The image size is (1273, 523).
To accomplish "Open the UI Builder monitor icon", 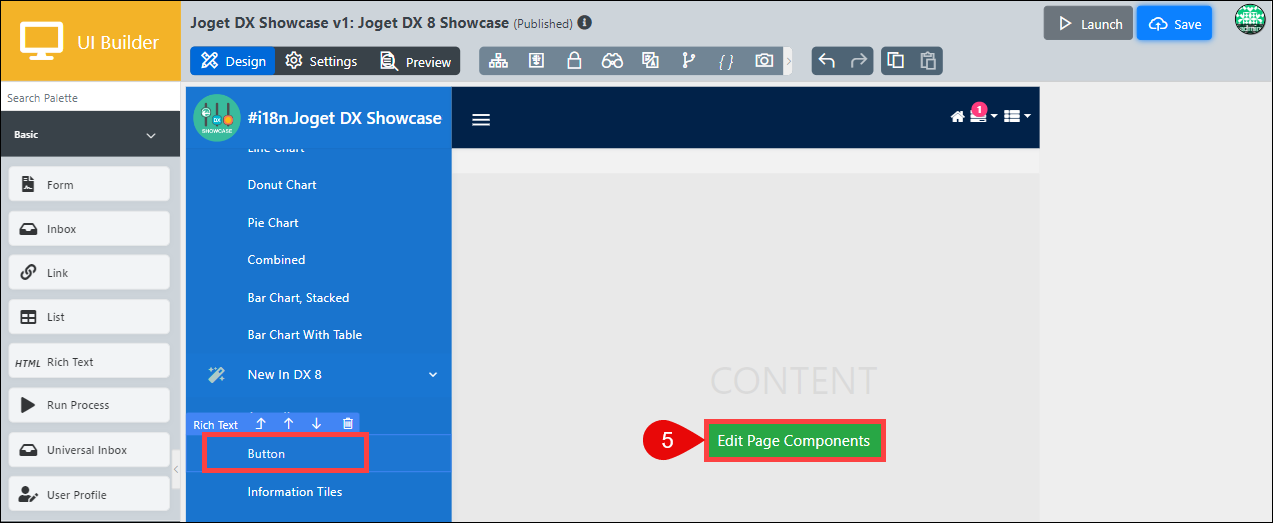I will point(40,42).
